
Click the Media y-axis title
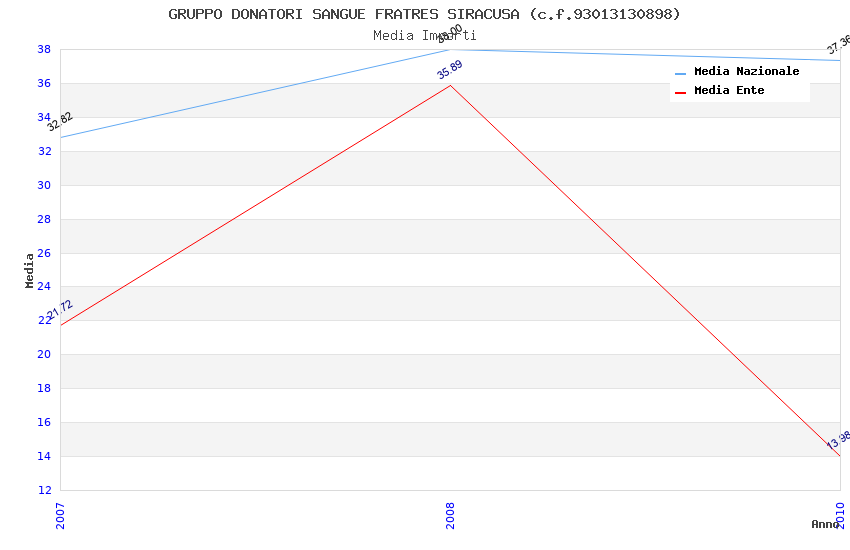tap(29, 270)
